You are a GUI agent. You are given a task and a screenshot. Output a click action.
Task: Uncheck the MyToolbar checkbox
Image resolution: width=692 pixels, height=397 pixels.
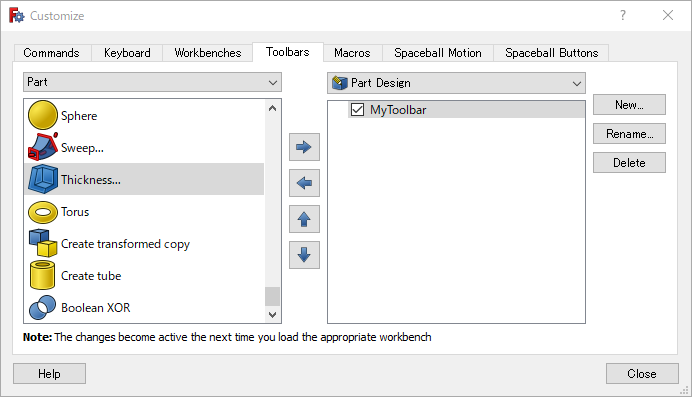[357, 109]
